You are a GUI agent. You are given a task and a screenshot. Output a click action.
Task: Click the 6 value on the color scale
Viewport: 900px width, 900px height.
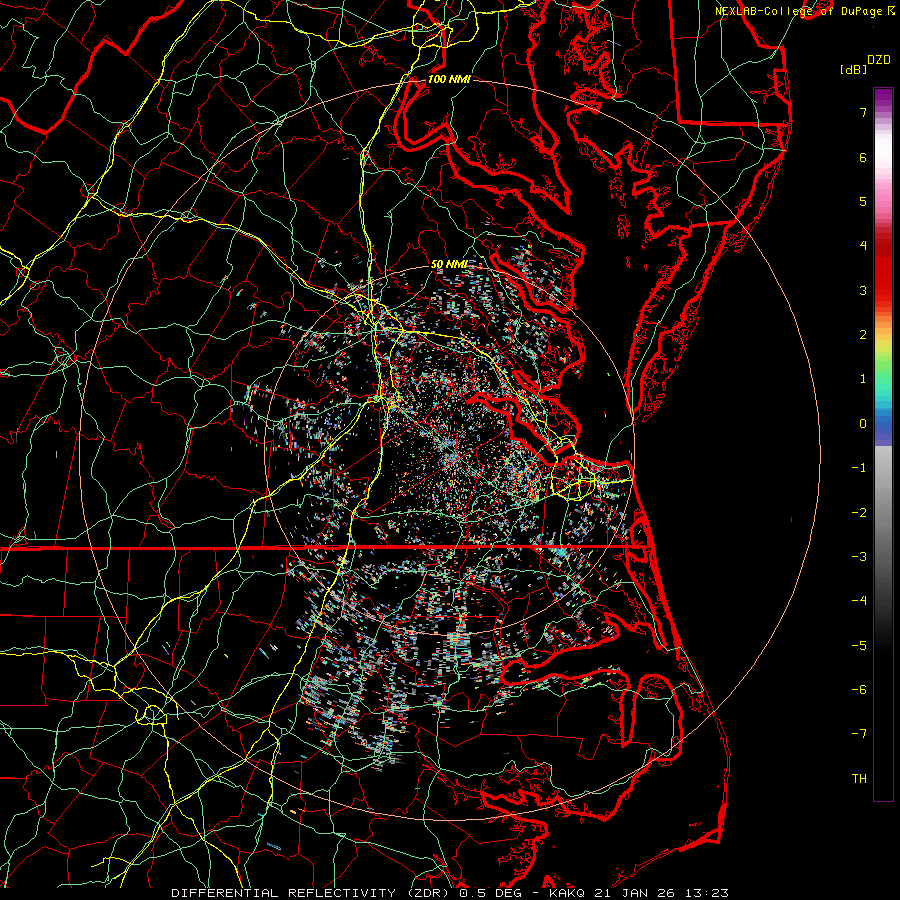pos(863,157)
